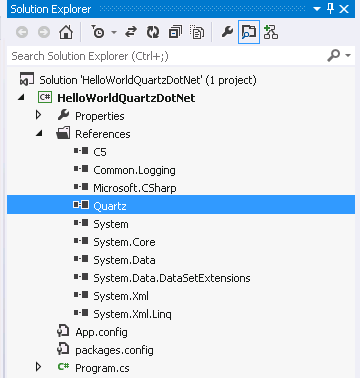Close the Solution Explorer panel

[x=344, y=9]
